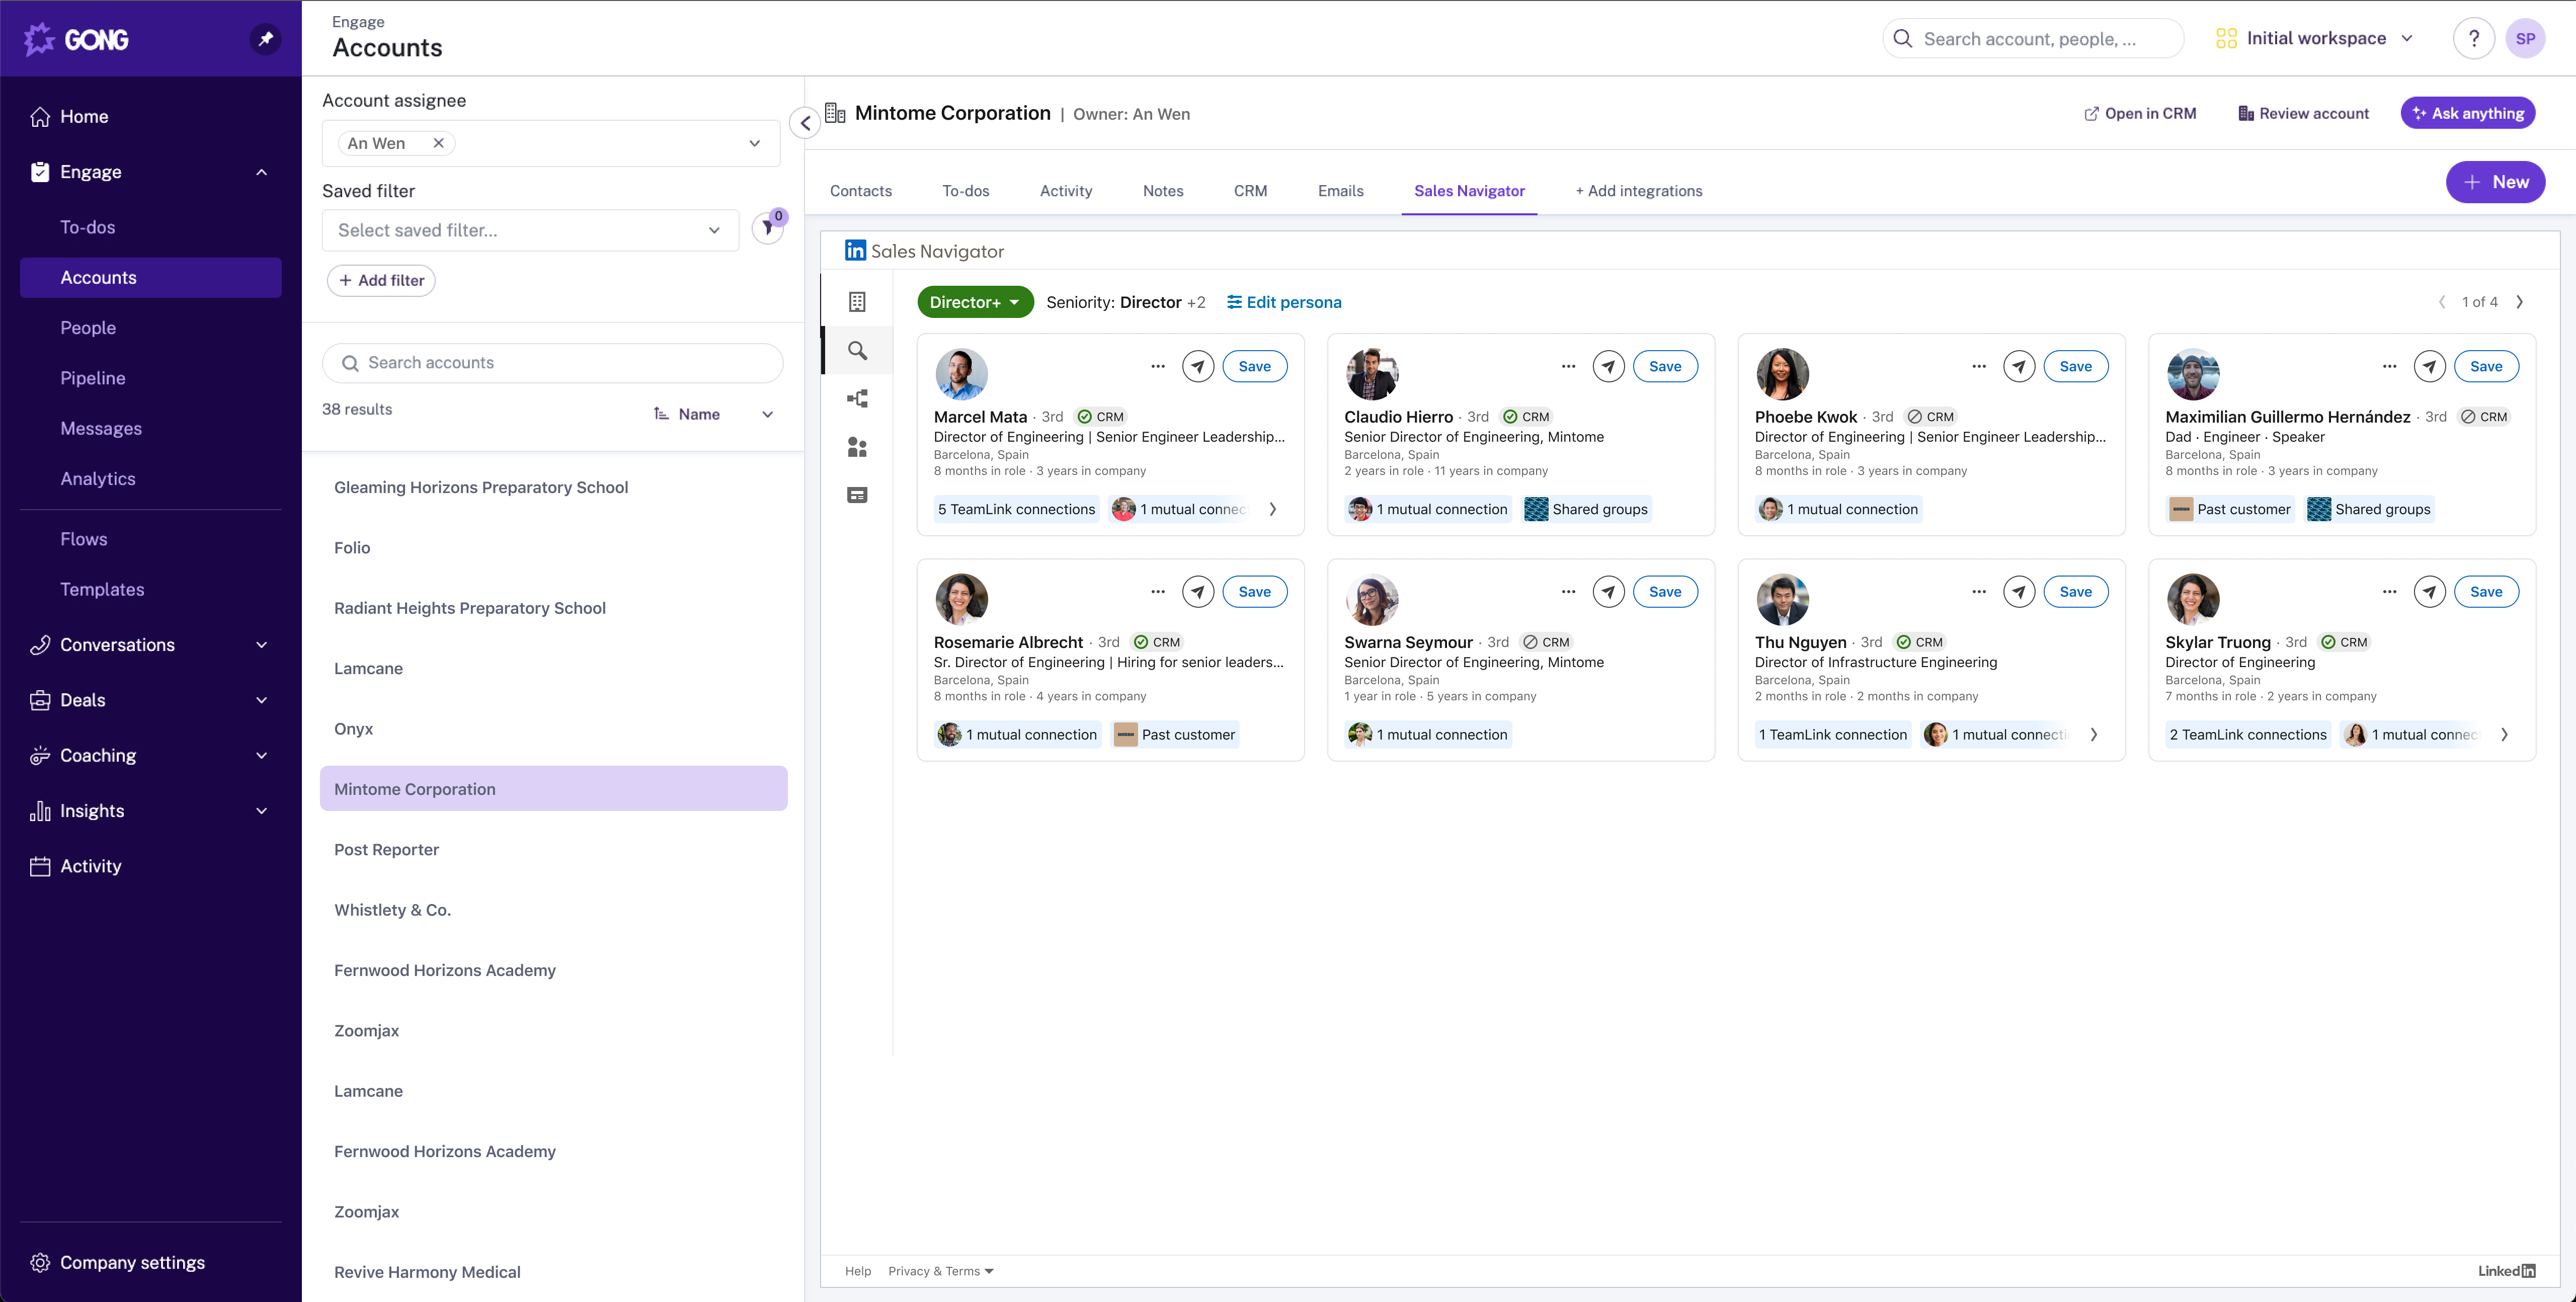Image resolution: width=2576 pixels, height=1302 pixels.
Task: Collapse the Engage section
Action: tap(261, 172)
